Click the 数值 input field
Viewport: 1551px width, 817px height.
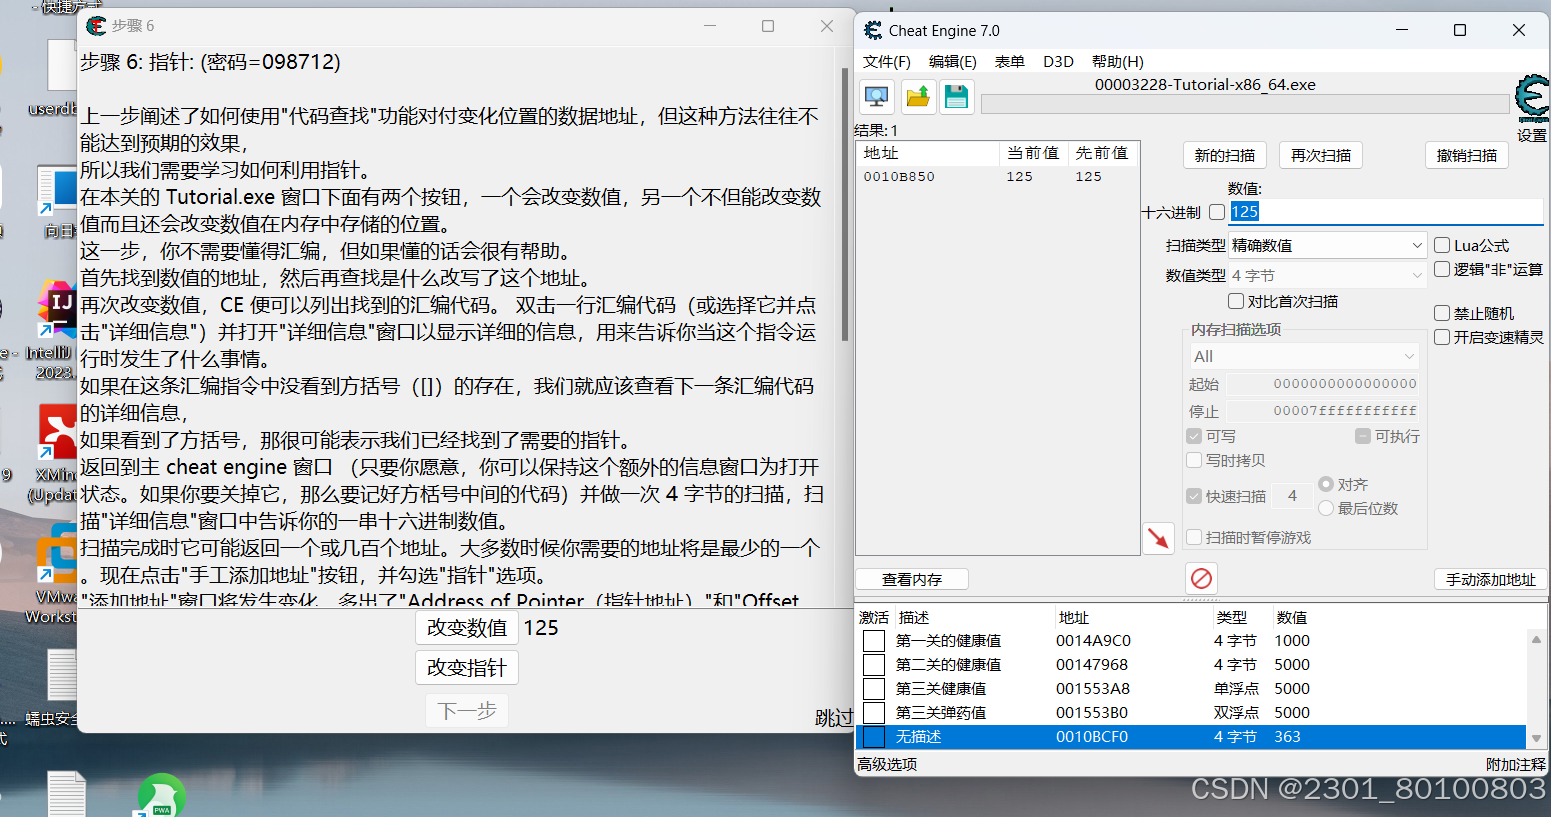coord(1386,212)
